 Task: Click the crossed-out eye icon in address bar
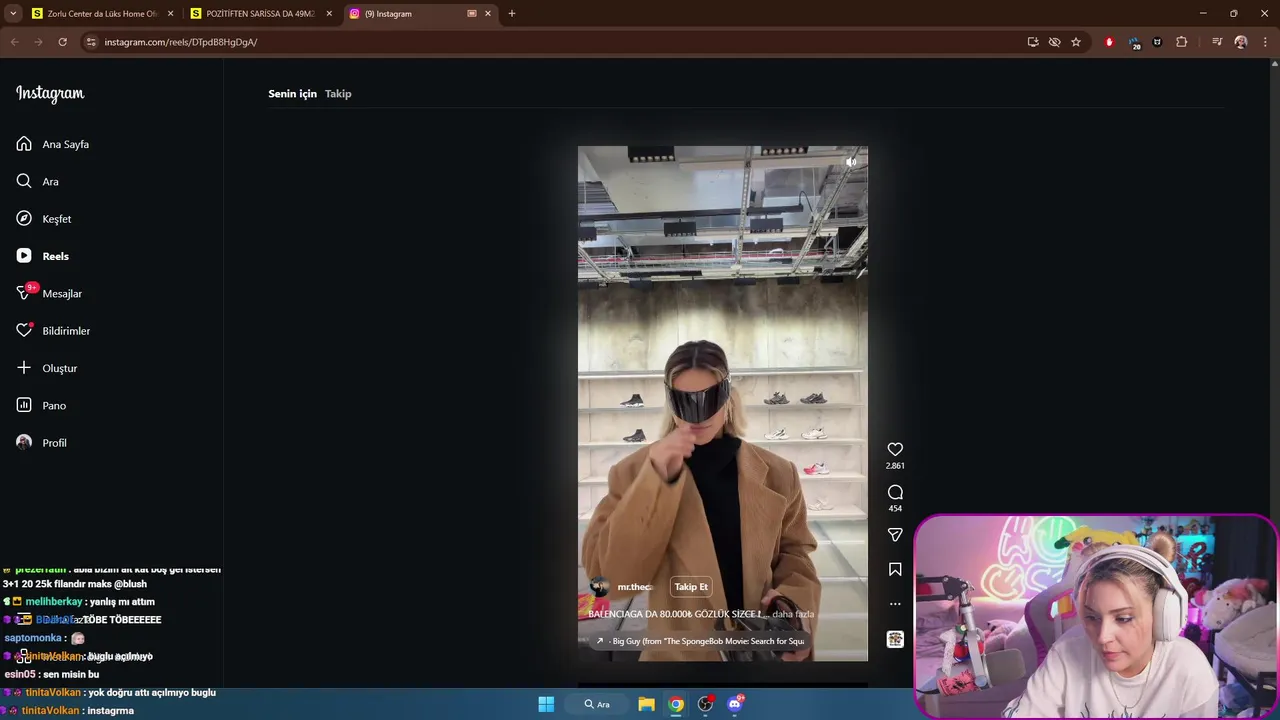tap(1054, 42)
